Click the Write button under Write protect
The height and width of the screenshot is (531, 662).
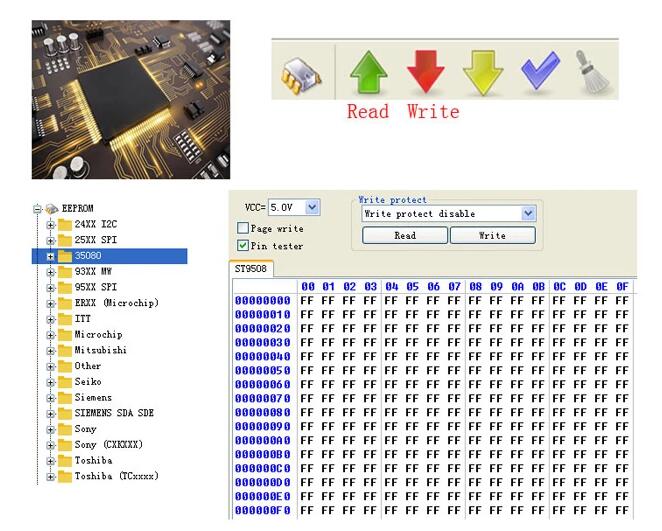tap(493, 236)
